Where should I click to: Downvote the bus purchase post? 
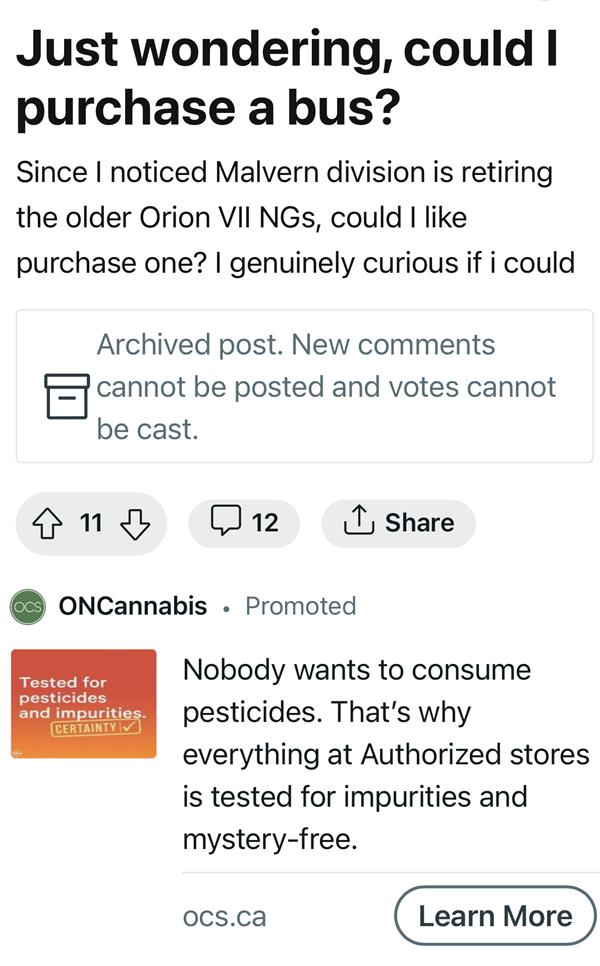(x=134, y=522)
